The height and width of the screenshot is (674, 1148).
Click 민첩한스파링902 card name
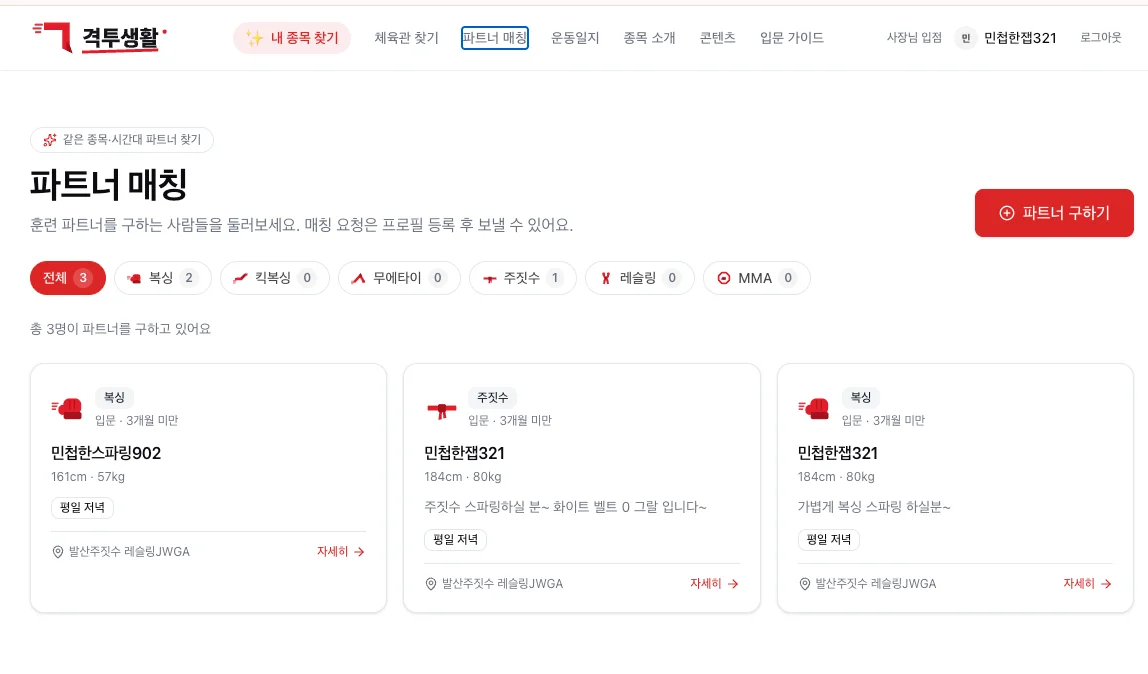pos(106,453)
